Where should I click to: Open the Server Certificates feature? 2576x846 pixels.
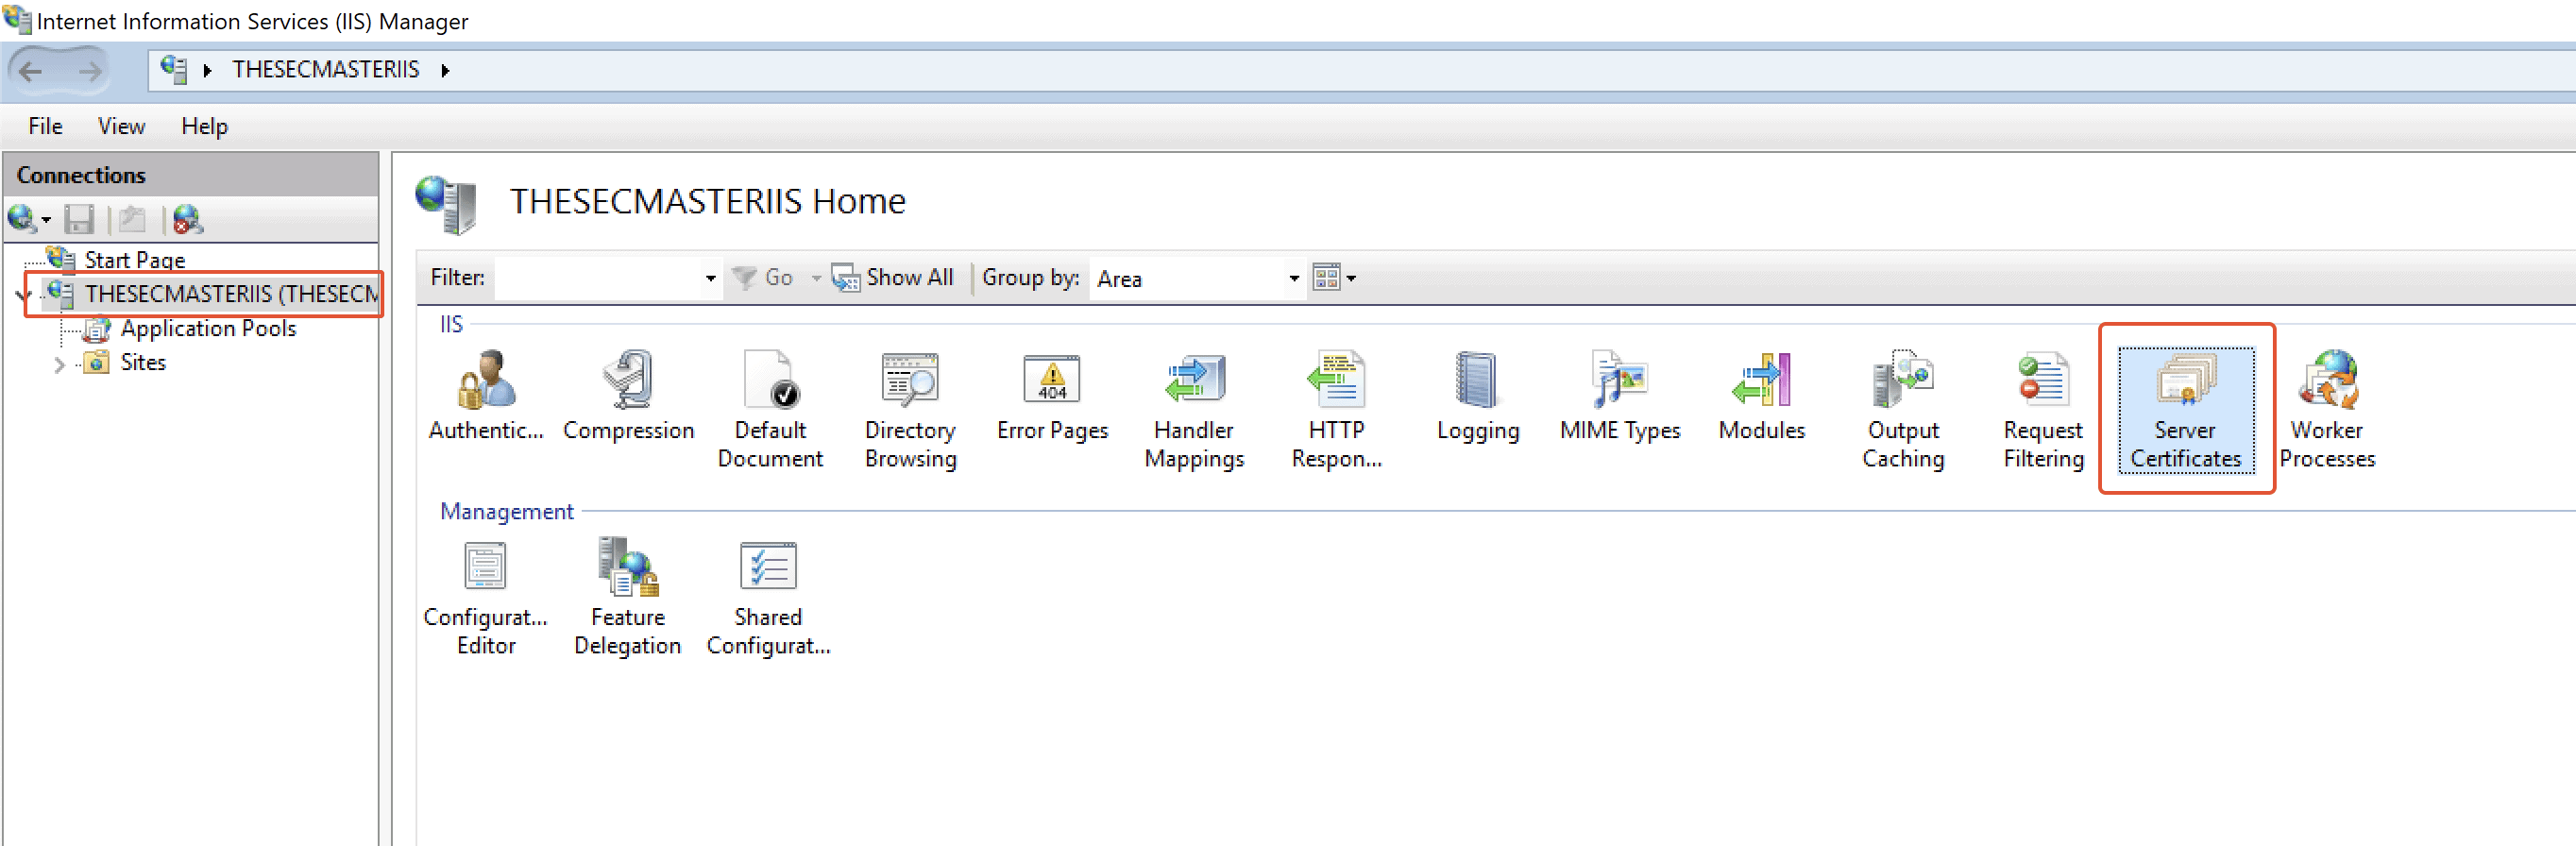2186,410
